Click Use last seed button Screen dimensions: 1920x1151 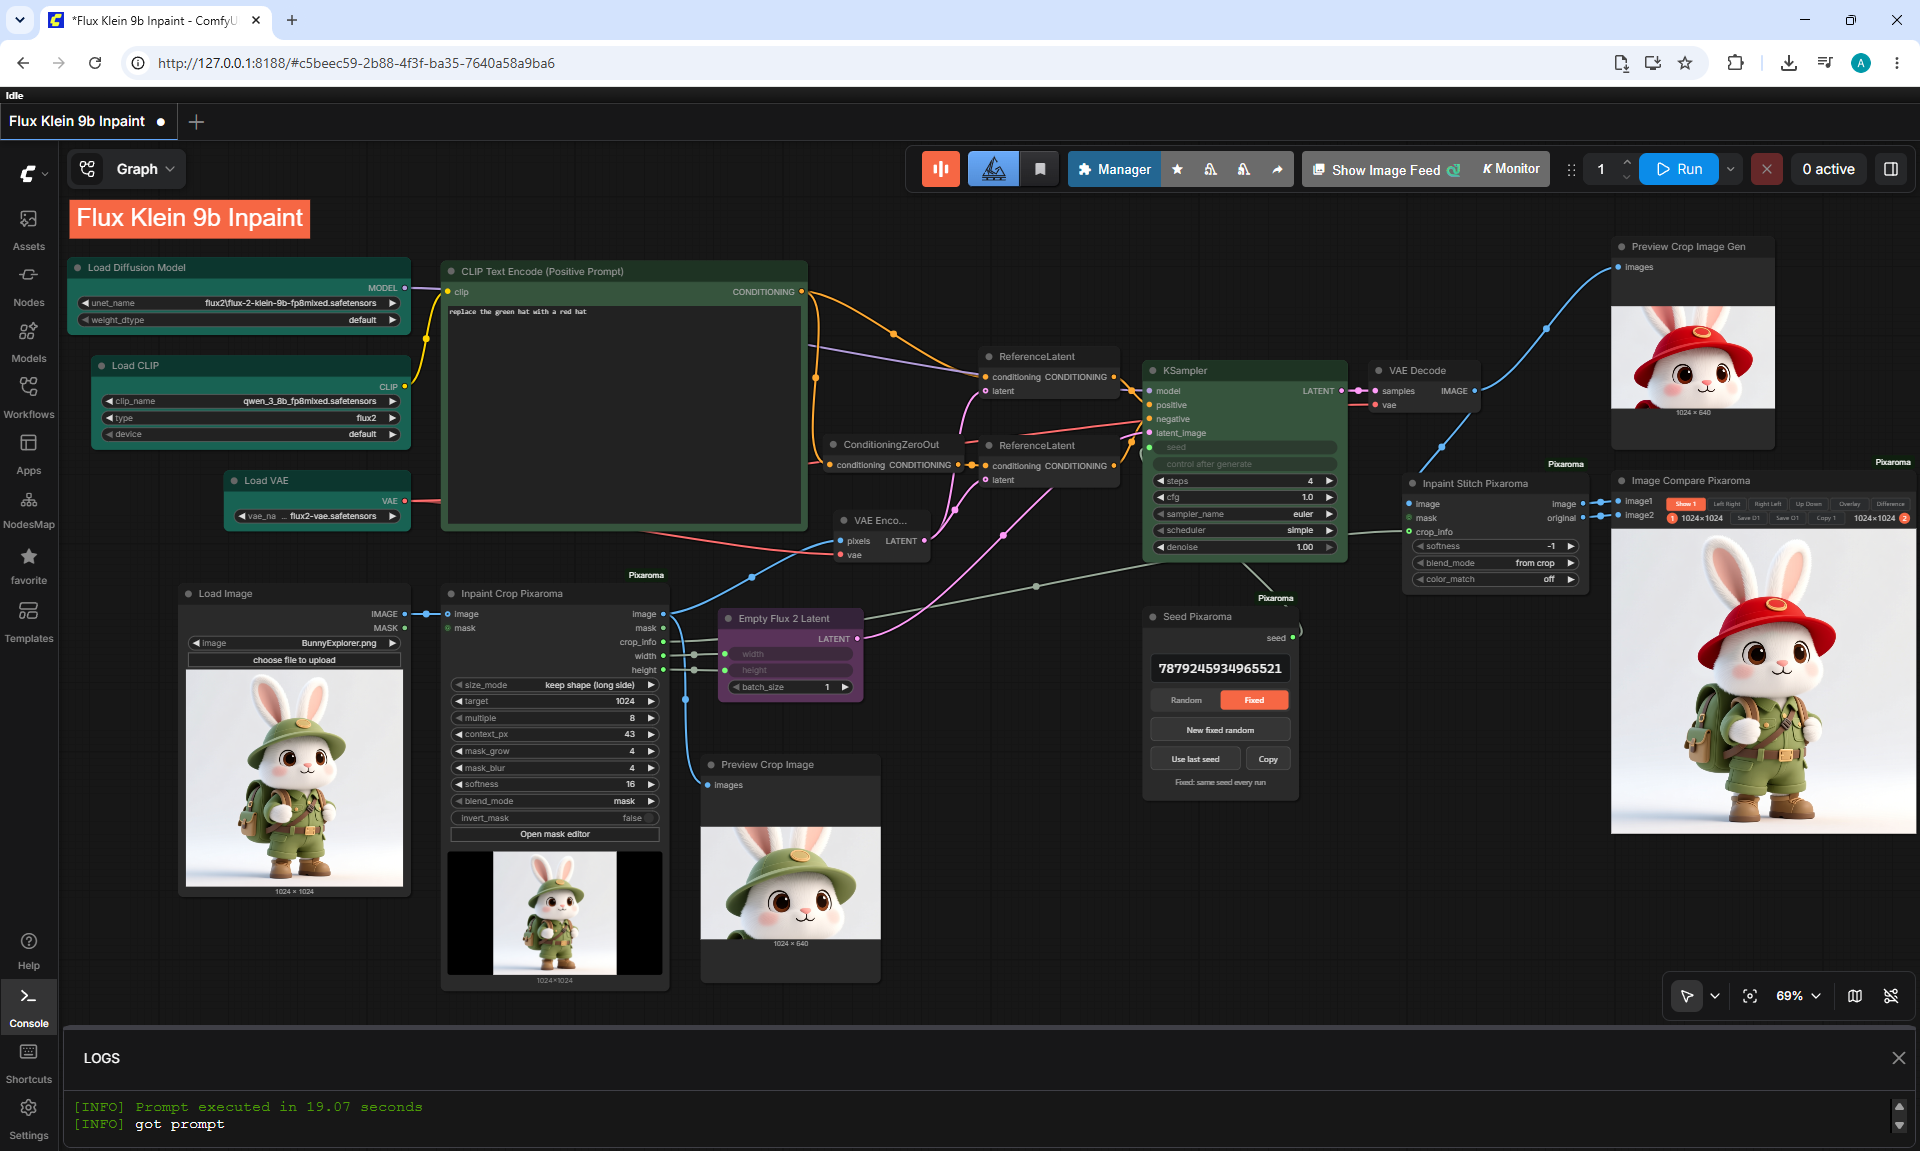click(x=1195, y=759)
